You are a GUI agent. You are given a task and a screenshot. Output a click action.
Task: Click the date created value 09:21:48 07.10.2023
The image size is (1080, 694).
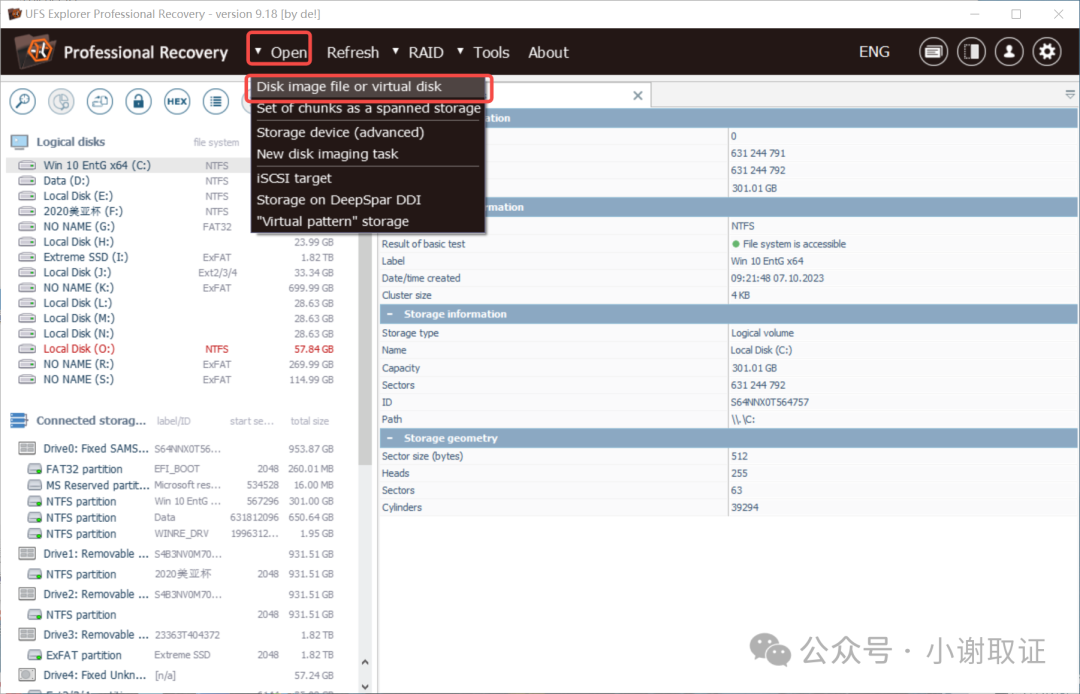pyautogui.click(x=777, y=278)
